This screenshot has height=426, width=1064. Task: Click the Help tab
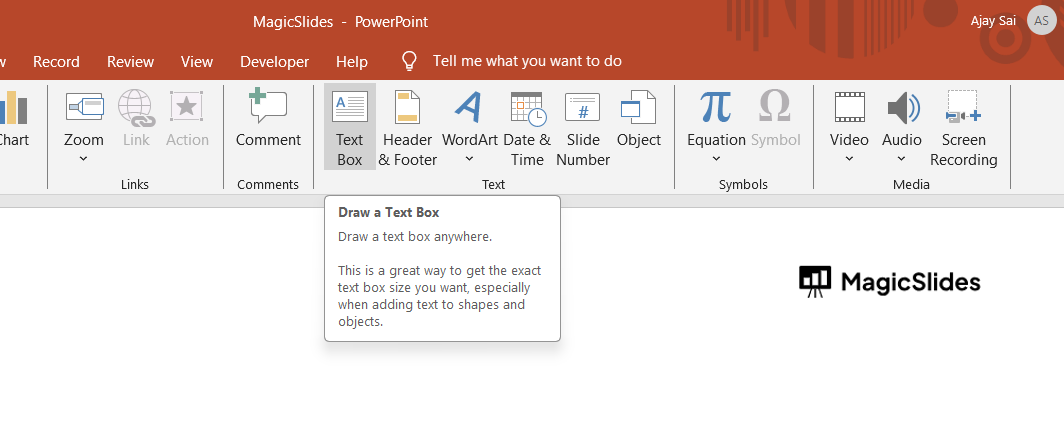coord(352,61)
